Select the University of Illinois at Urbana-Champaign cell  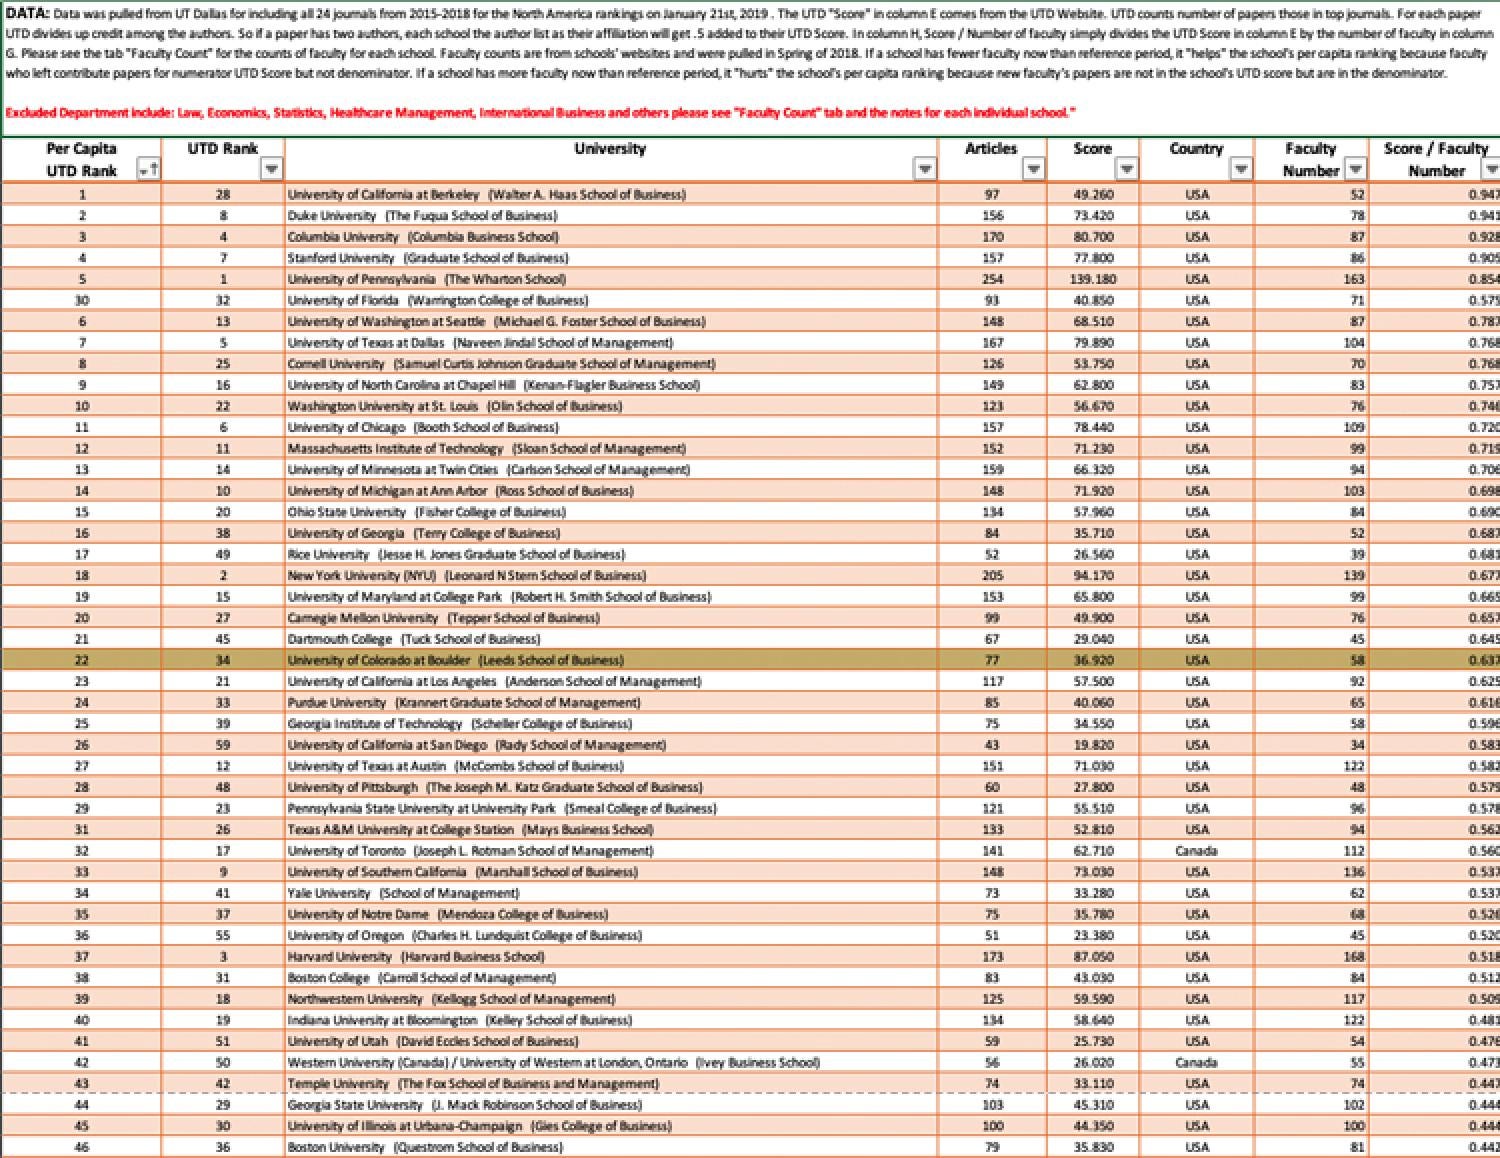(x=611, y=1126)
